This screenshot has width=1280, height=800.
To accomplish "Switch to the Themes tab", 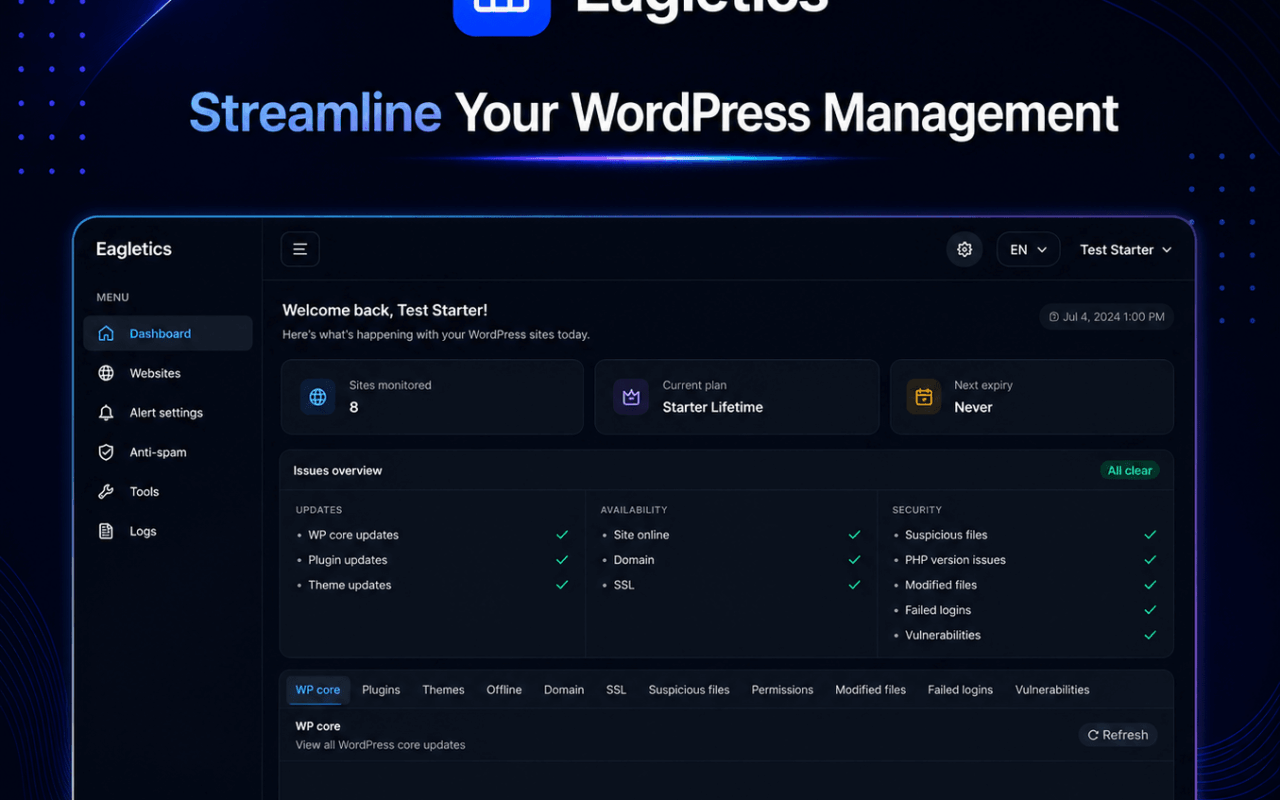I will click(443, 690).
